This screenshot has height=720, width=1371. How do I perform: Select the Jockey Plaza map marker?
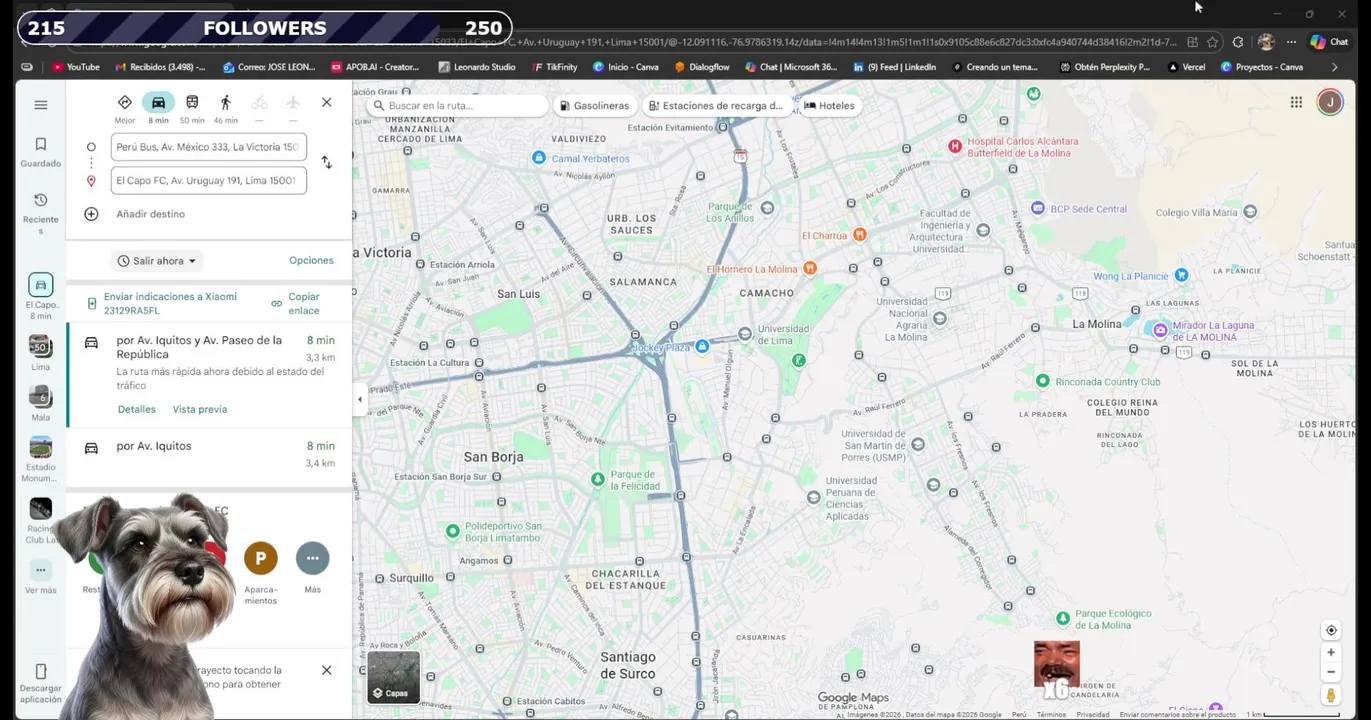tap(702, 346)
